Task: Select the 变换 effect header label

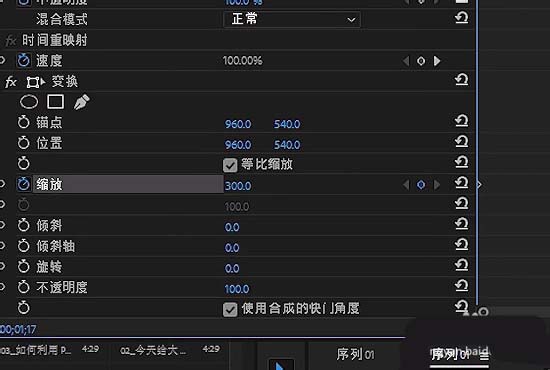Action: pyautogui.click(x=65, y=81)
